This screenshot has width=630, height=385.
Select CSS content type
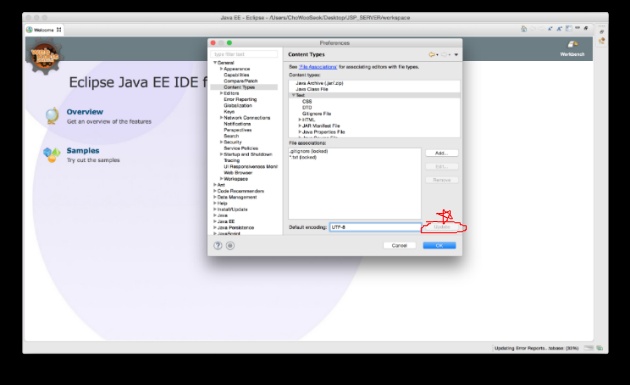click(x=307, y=102)
